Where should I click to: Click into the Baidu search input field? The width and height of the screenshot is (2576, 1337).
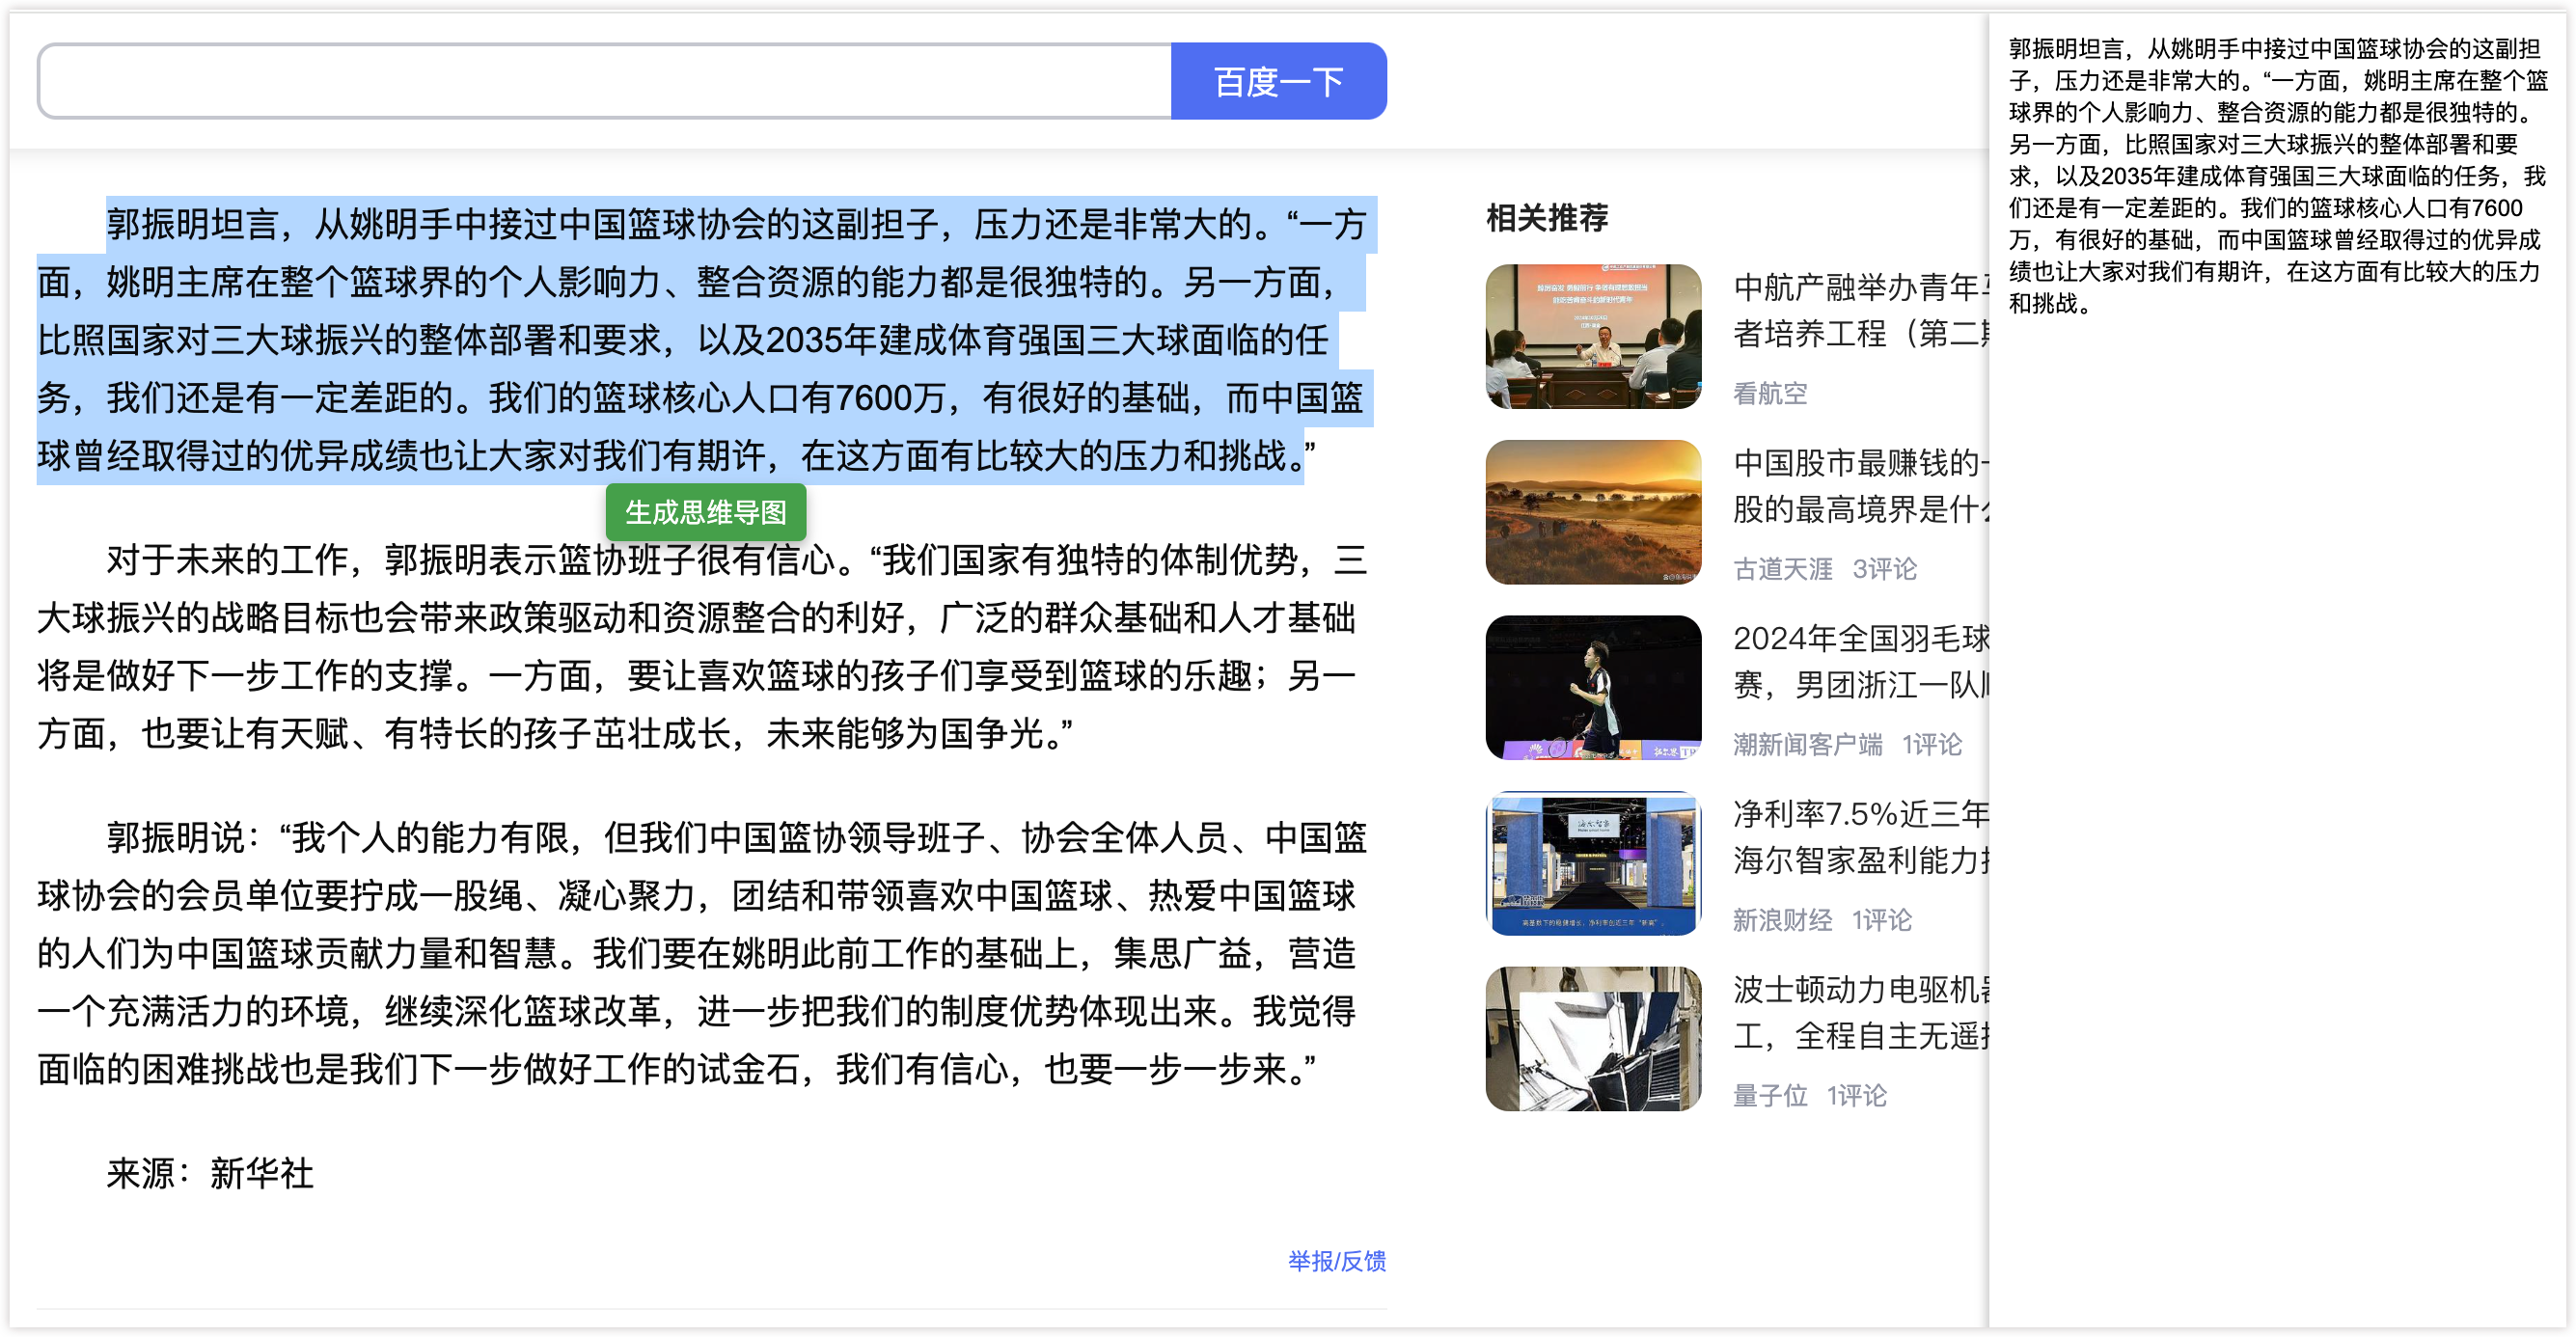coord(604,81)
